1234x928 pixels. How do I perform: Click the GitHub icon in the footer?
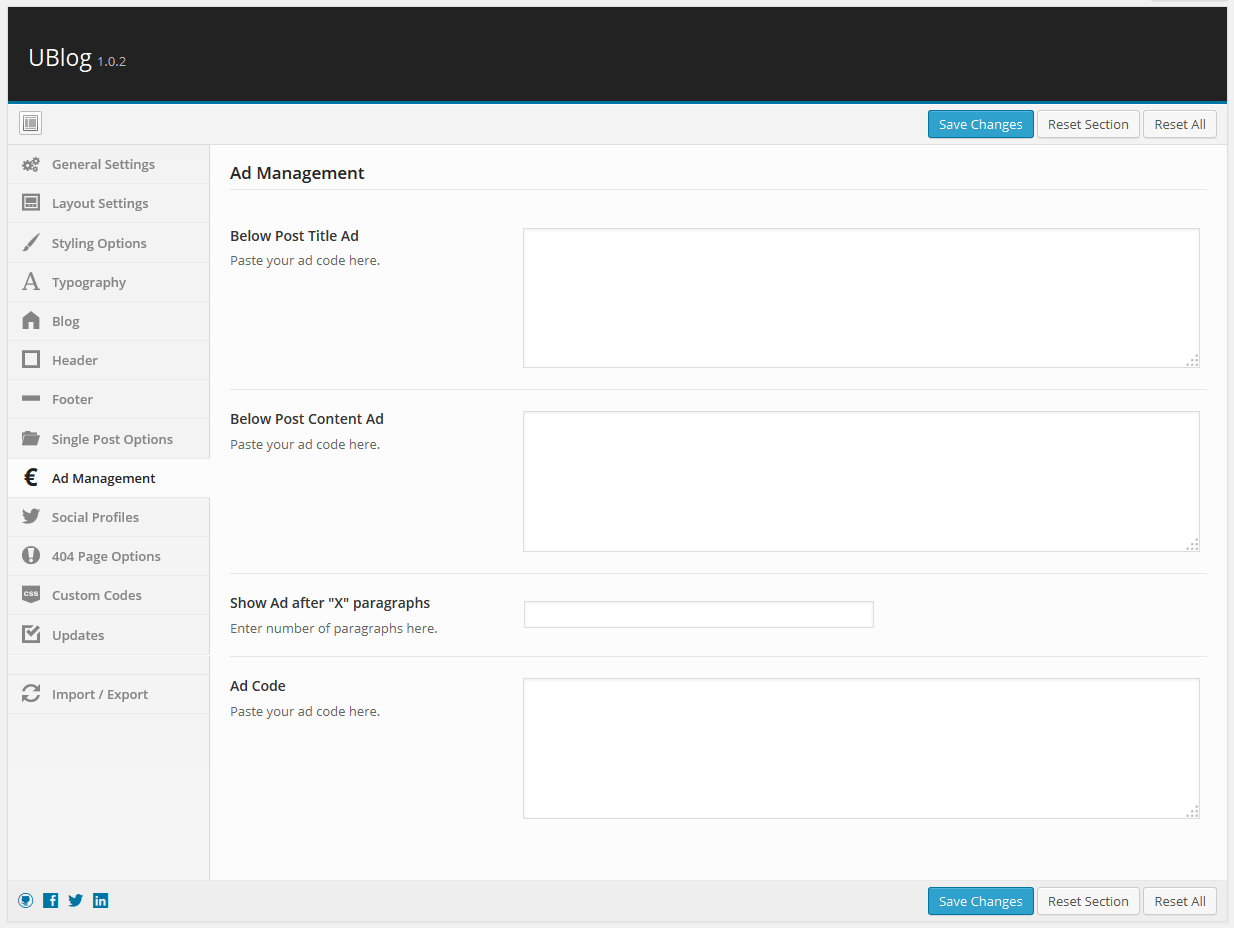pyautogui.click(x=26, y=901)
